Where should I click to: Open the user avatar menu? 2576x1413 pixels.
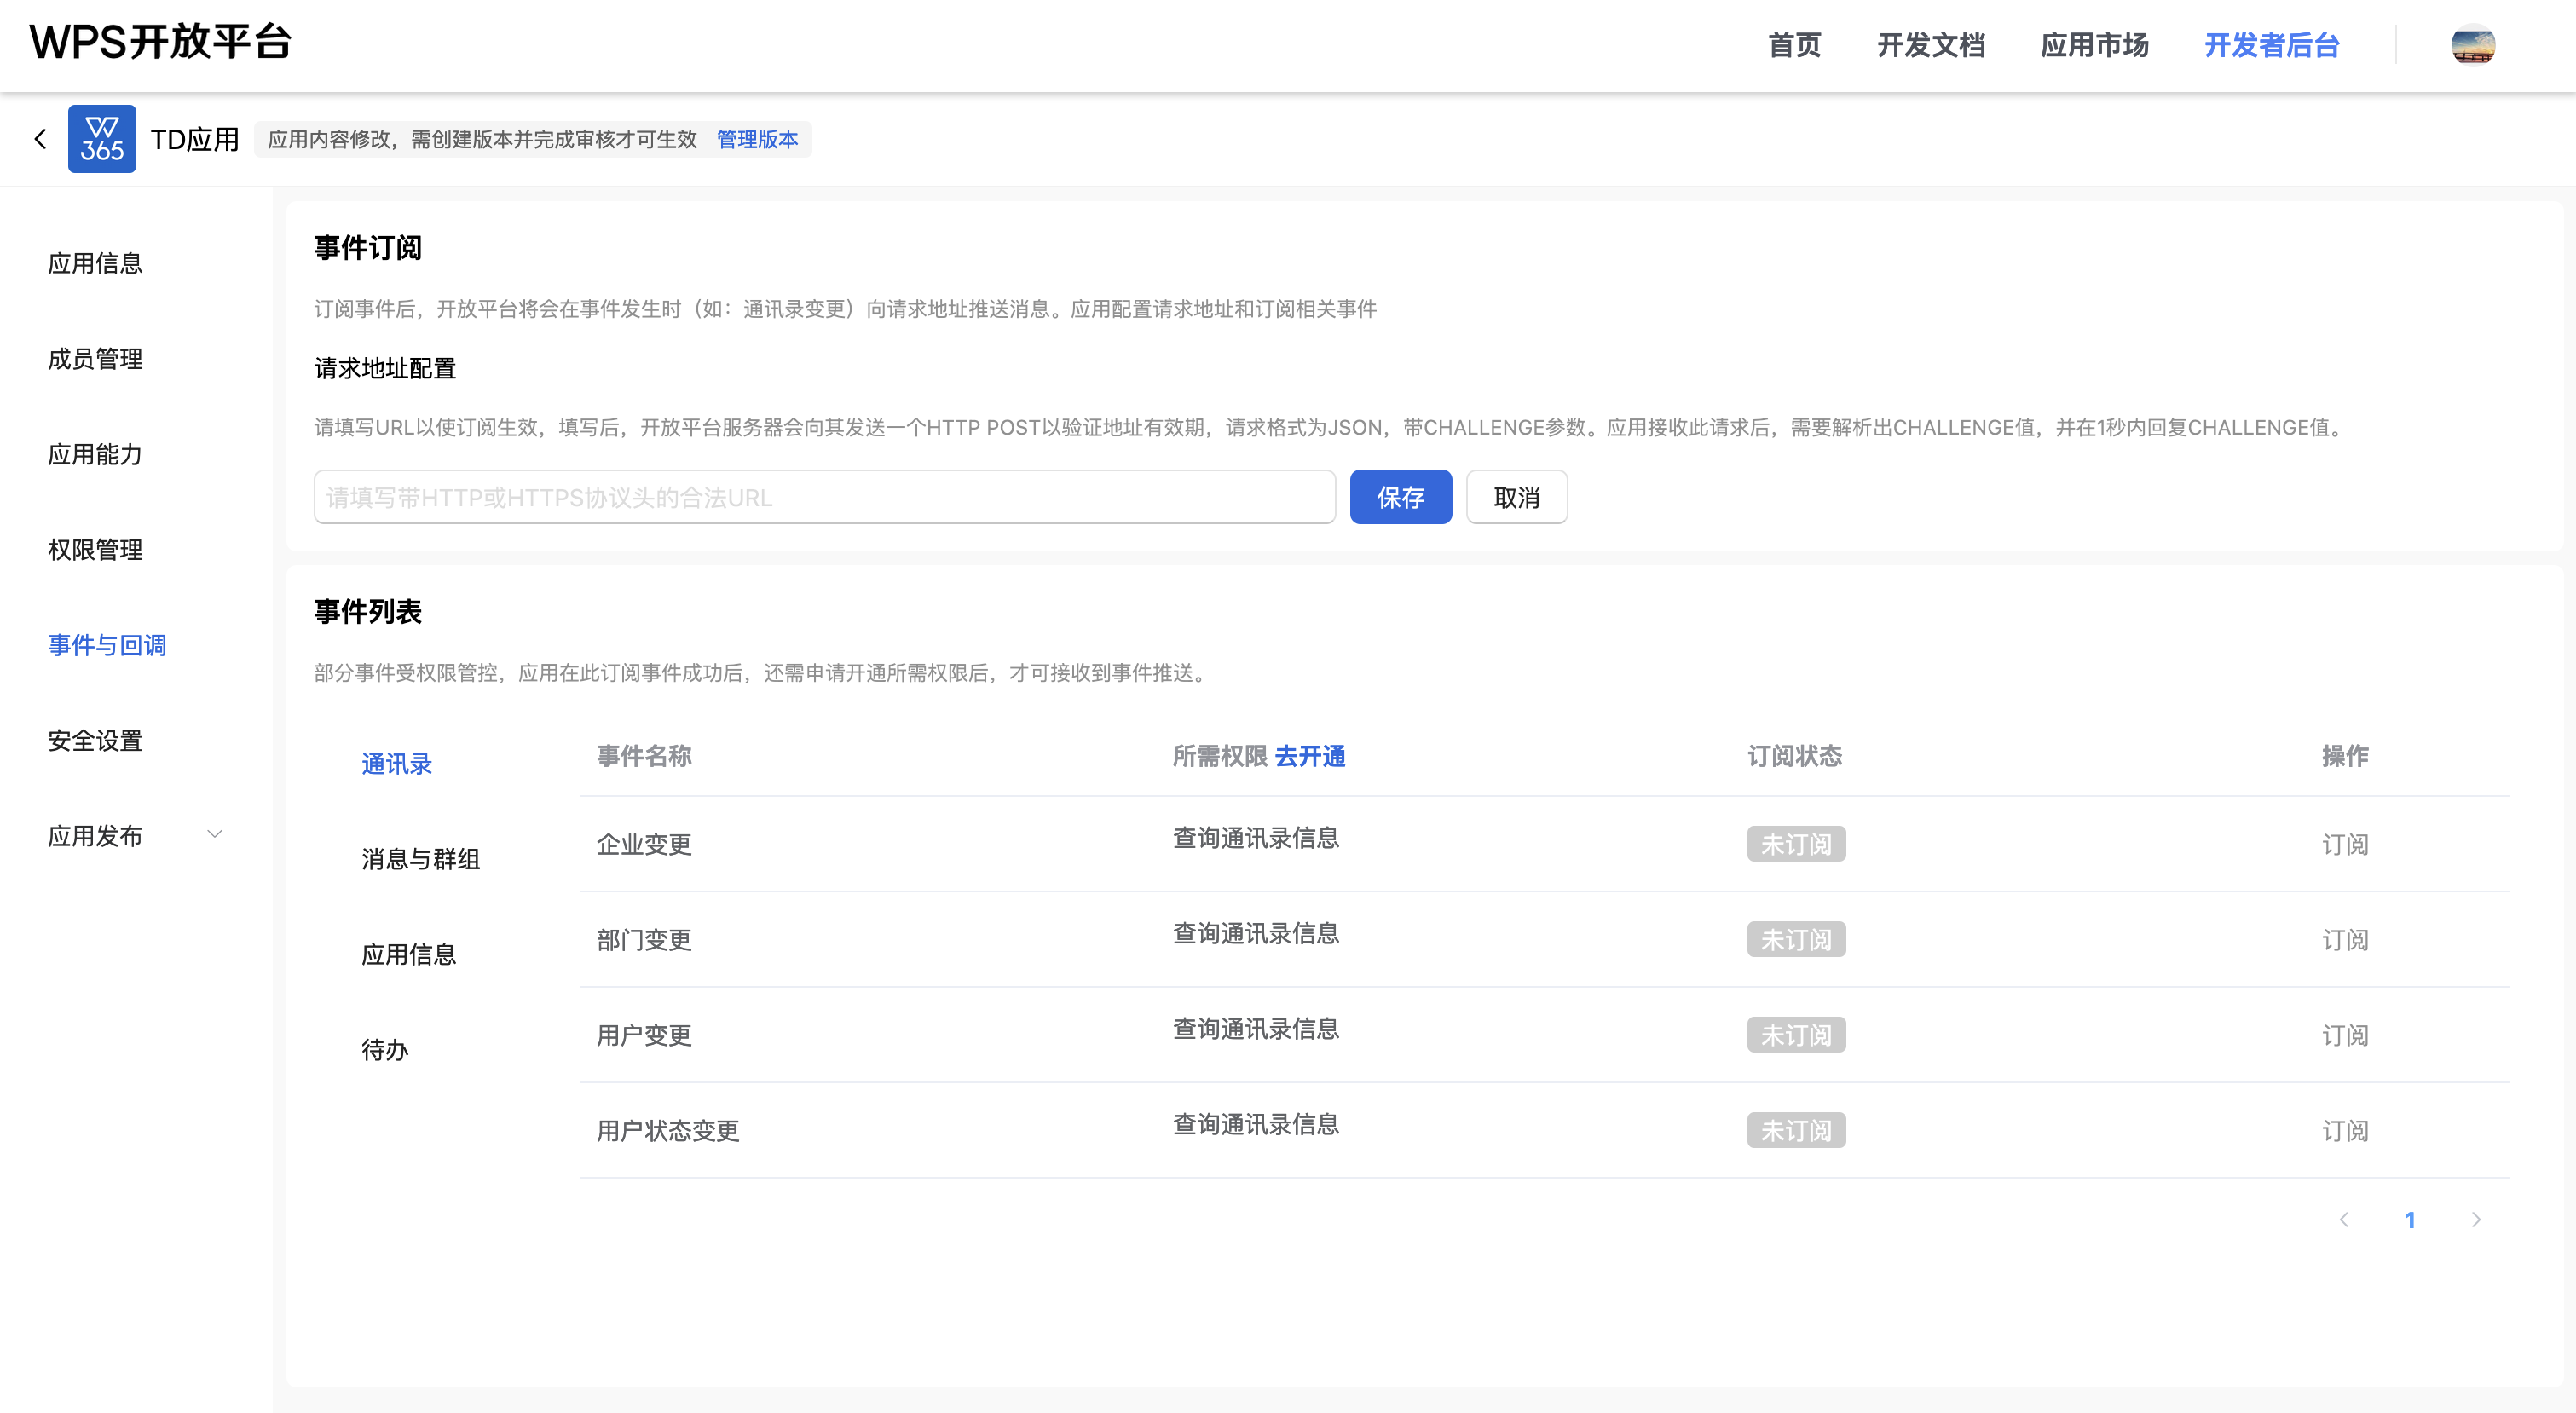[2472, 45]
